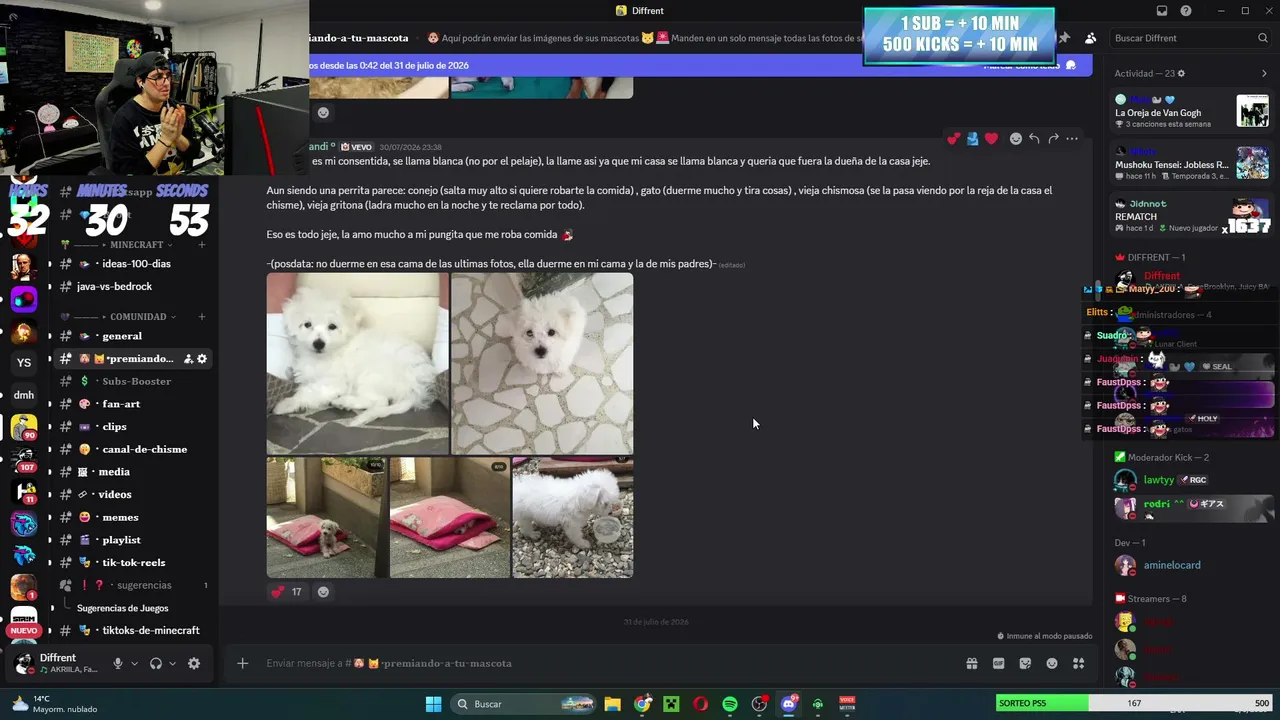Add a channel to the COMUNIDAD category

click(202, 317)
